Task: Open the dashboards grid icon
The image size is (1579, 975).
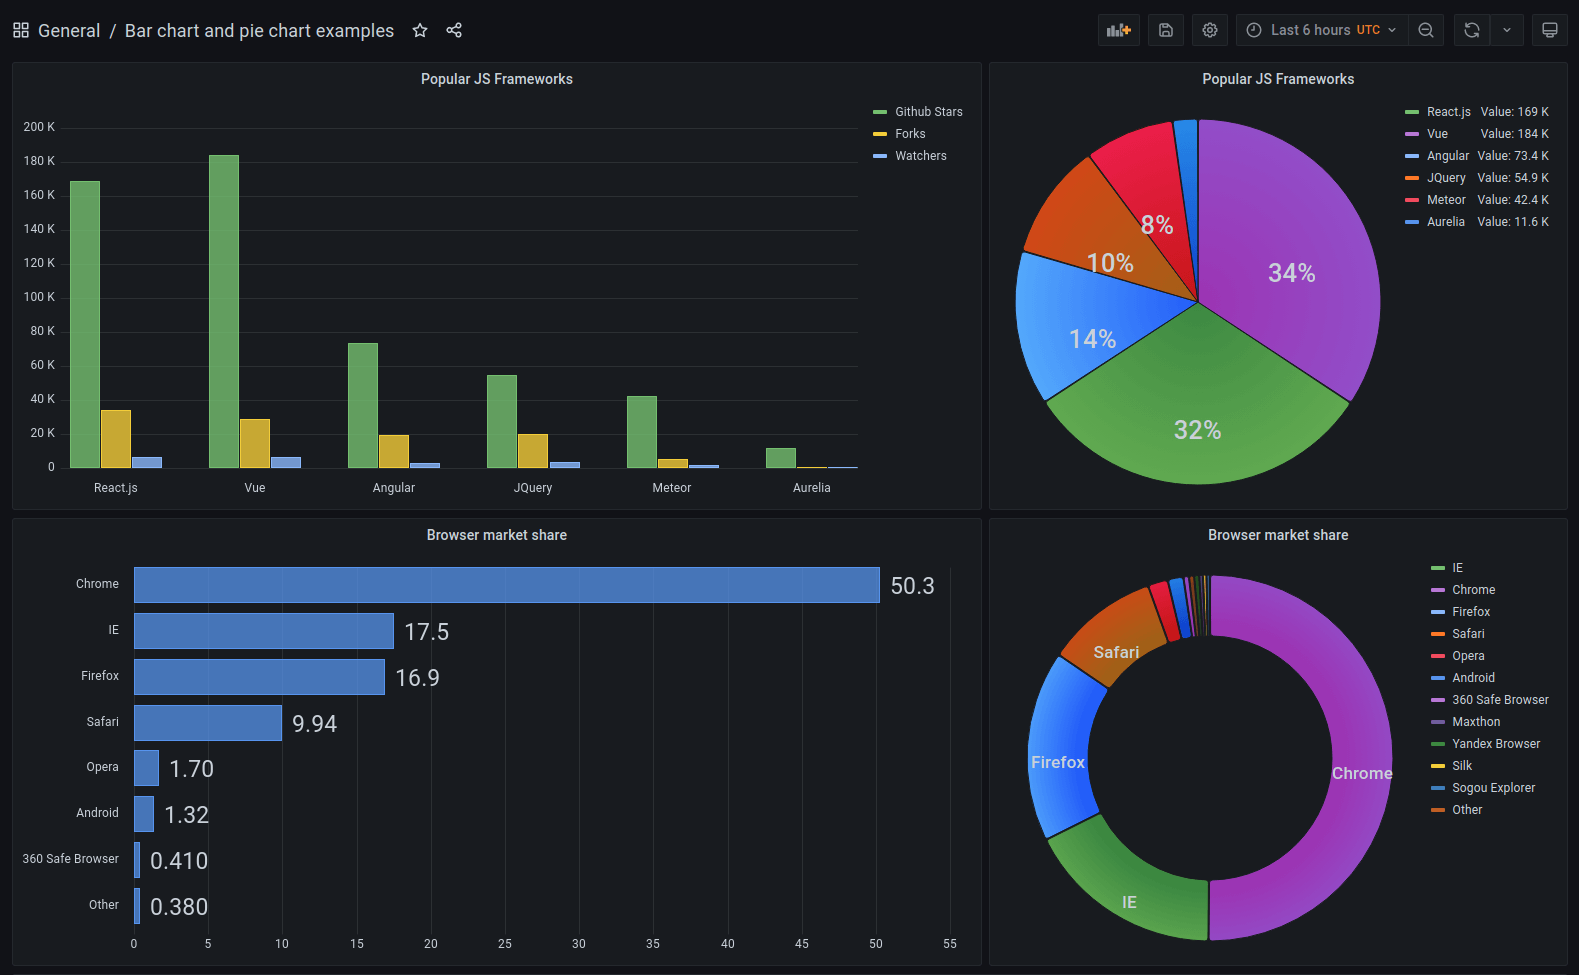Action: coord(21,30)
